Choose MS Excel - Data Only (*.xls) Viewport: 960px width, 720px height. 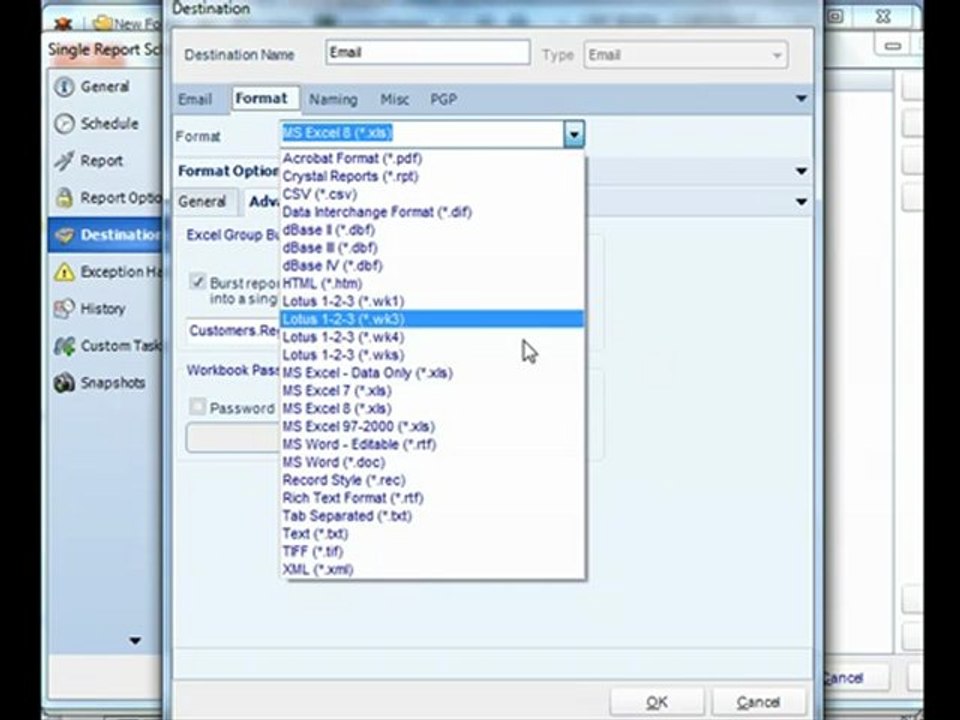[432, 372]
